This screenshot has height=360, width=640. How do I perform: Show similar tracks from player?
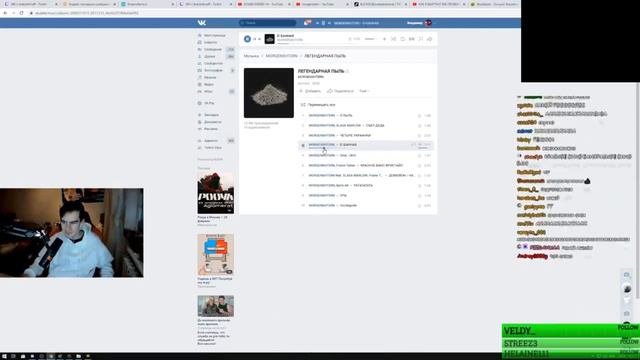coord(411,39)
